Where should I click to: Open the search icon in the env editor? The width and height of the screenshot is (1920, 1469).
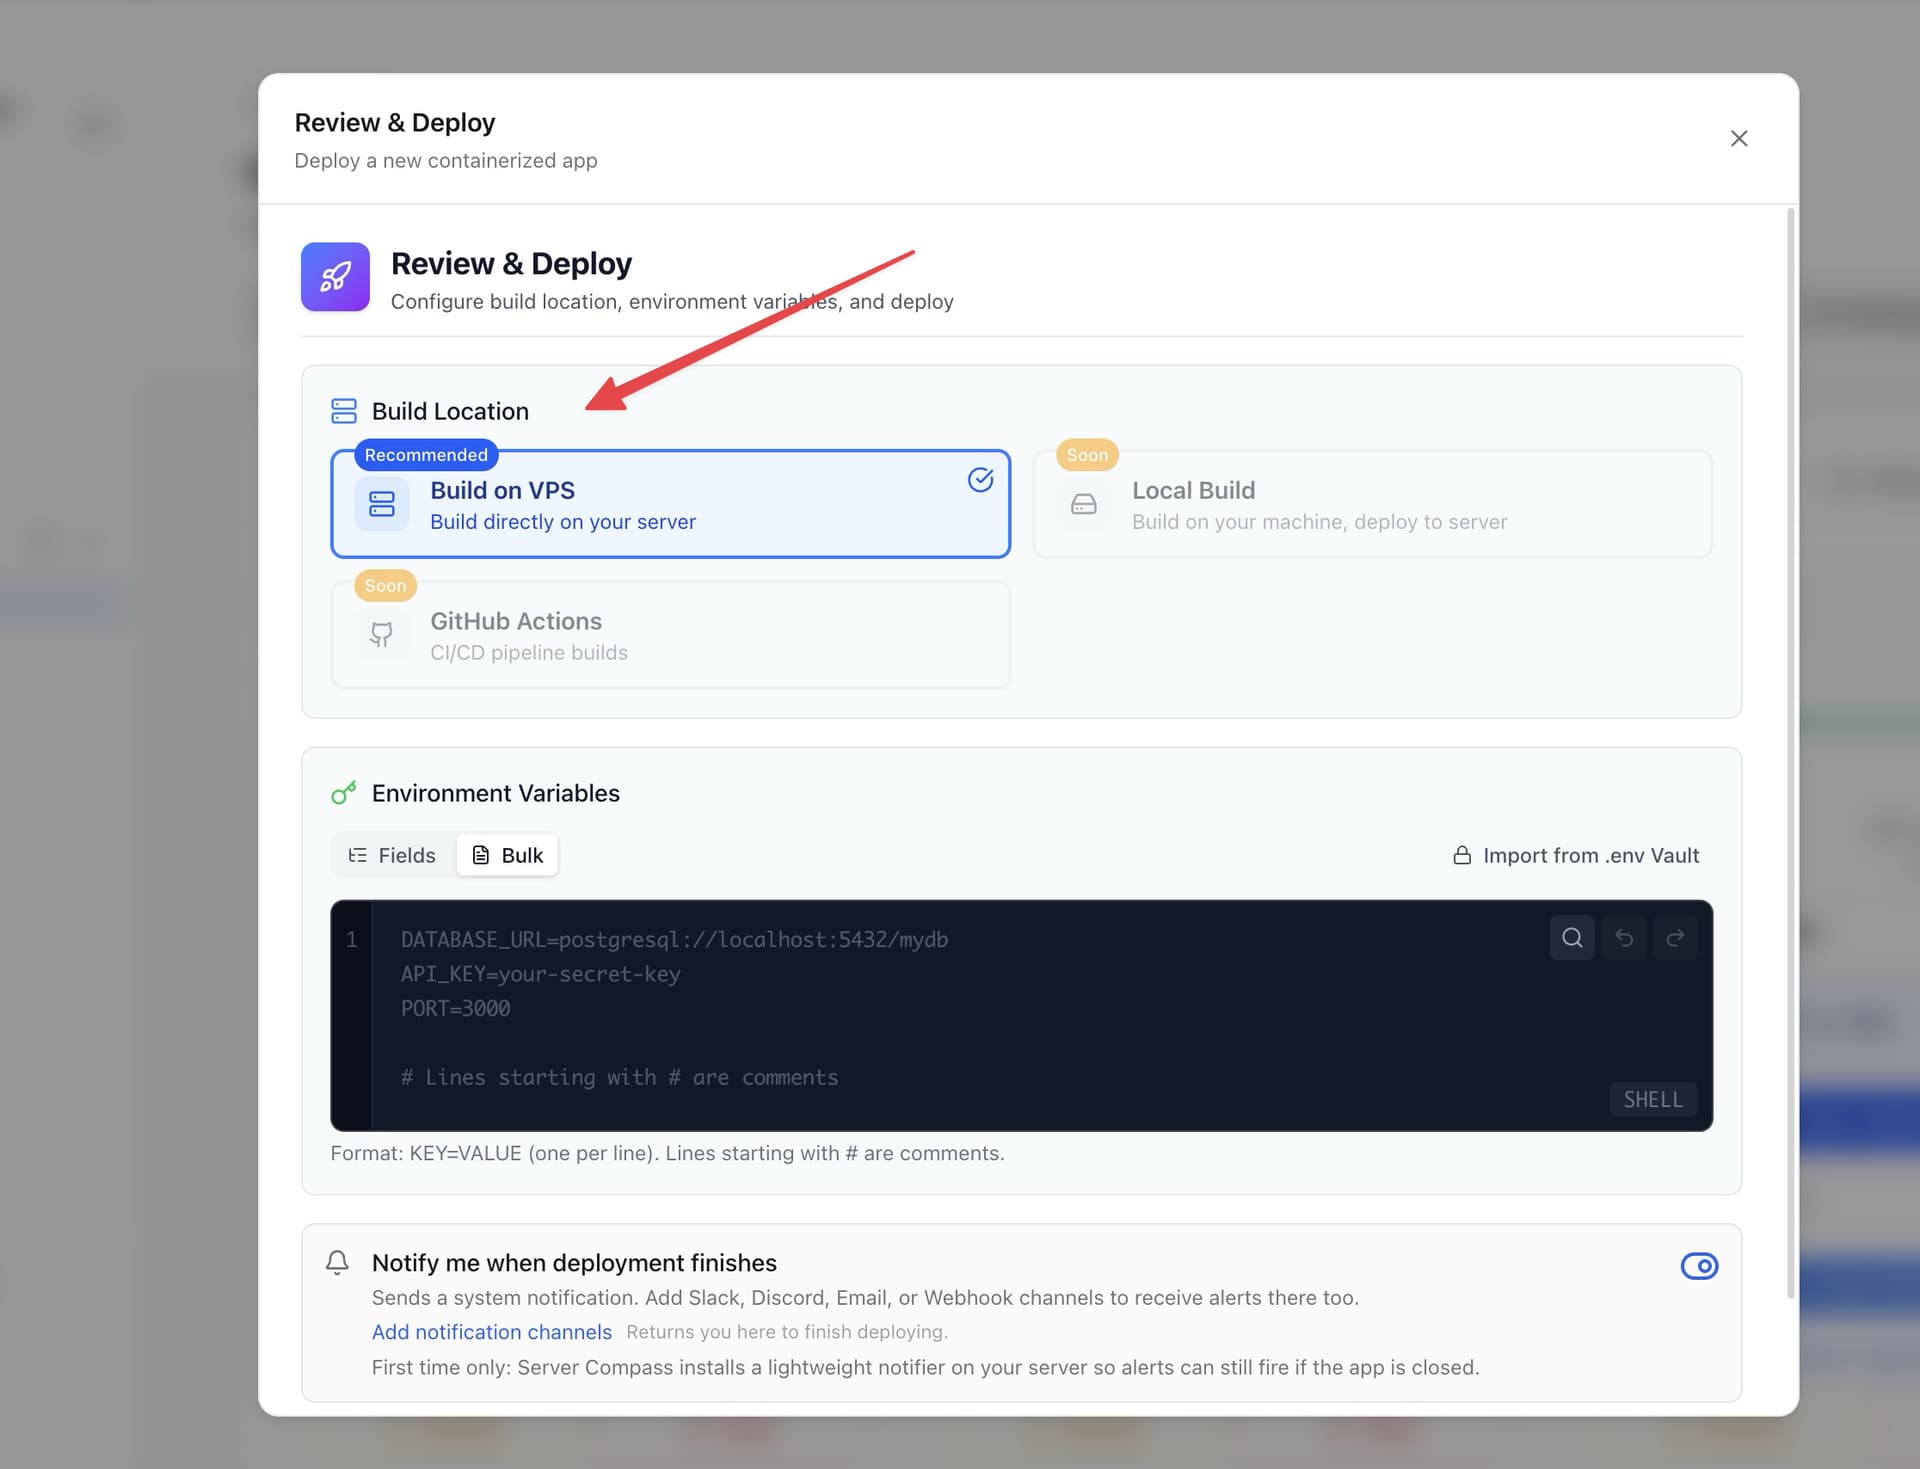(x=1571, y=937)
